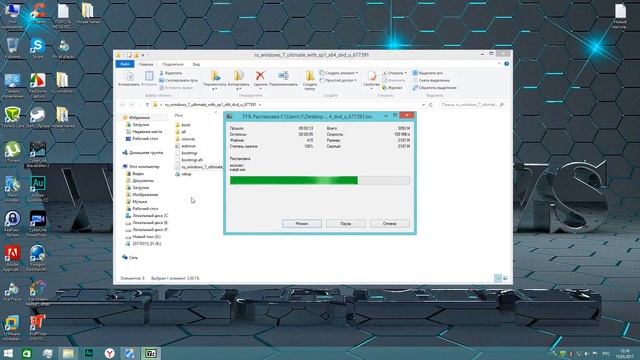Select the setup file
This screenshot has width=640, height=360.
pos(183,174)
